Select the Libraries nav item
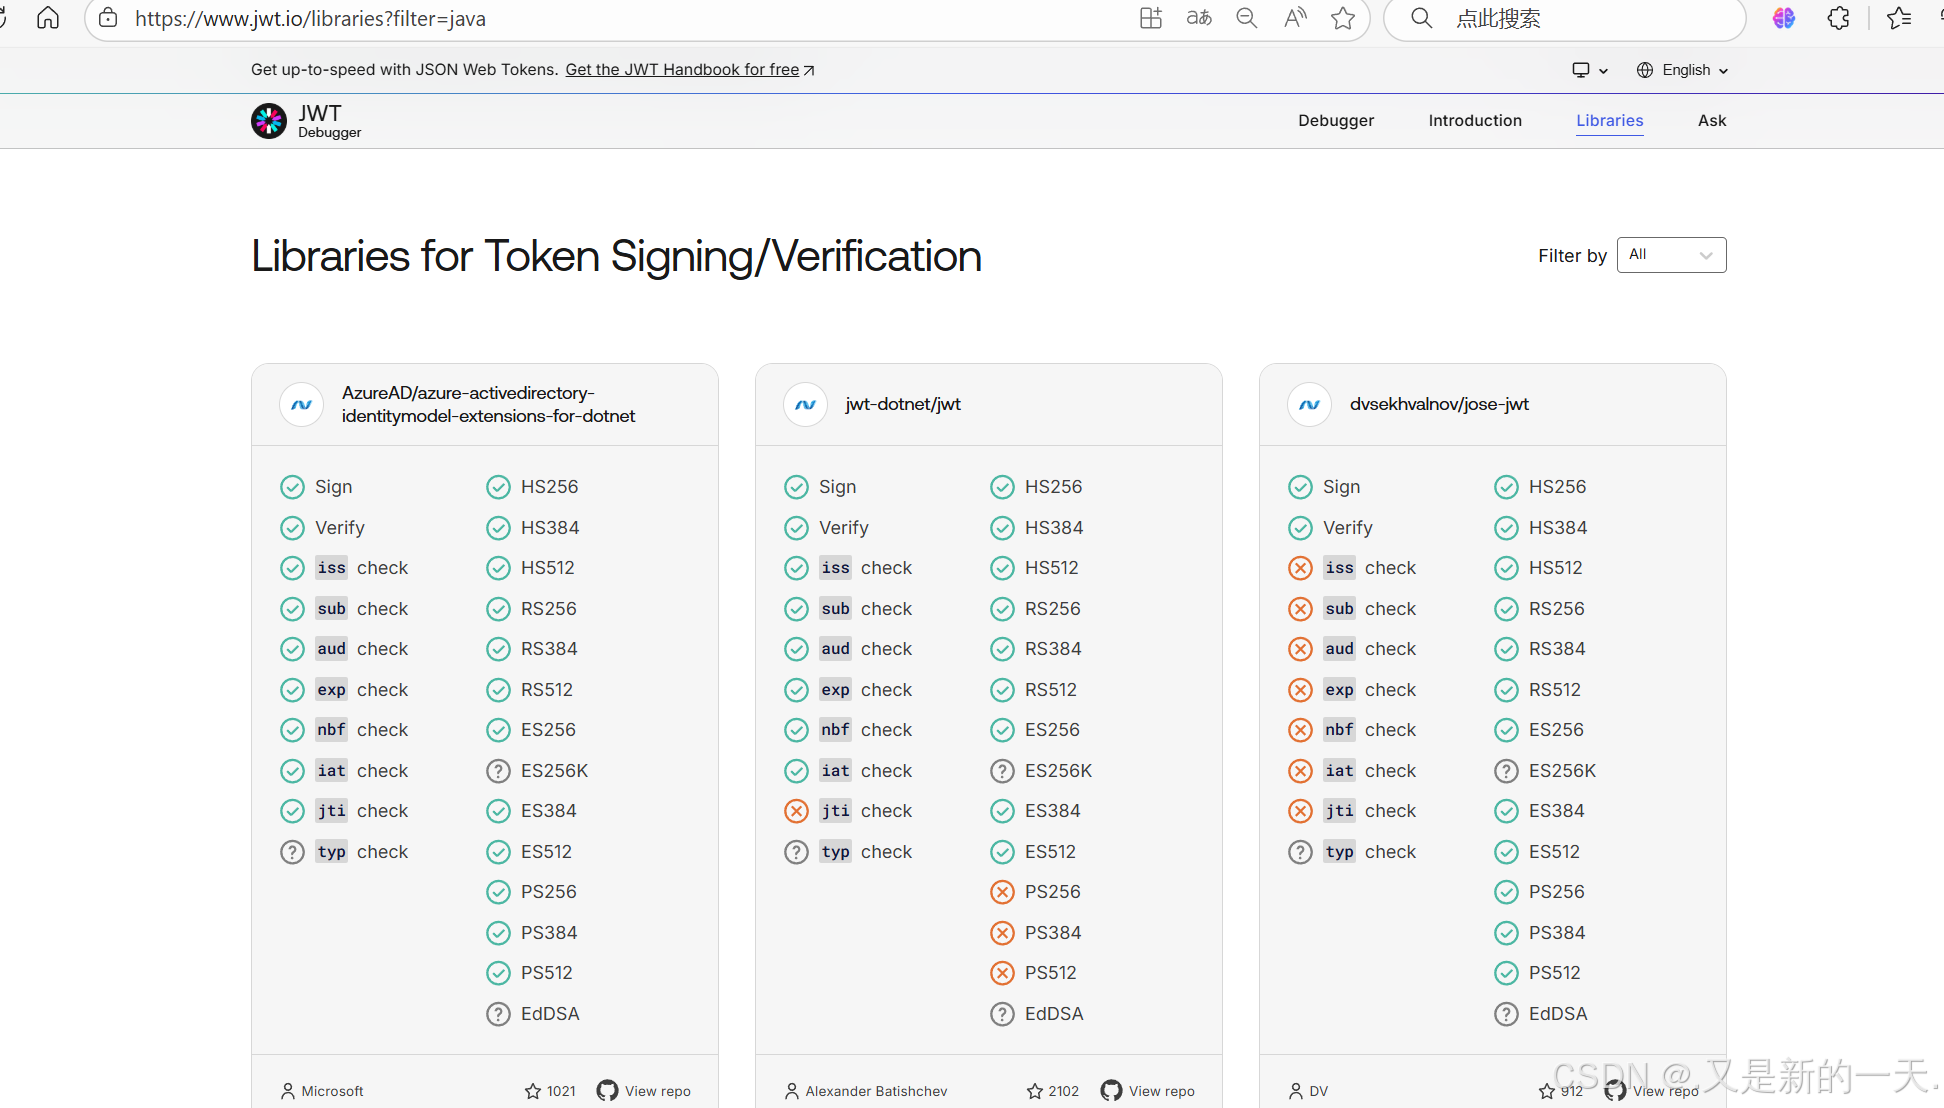The width and height of the screenshot is (1944, 1108). pos(1610,120)
